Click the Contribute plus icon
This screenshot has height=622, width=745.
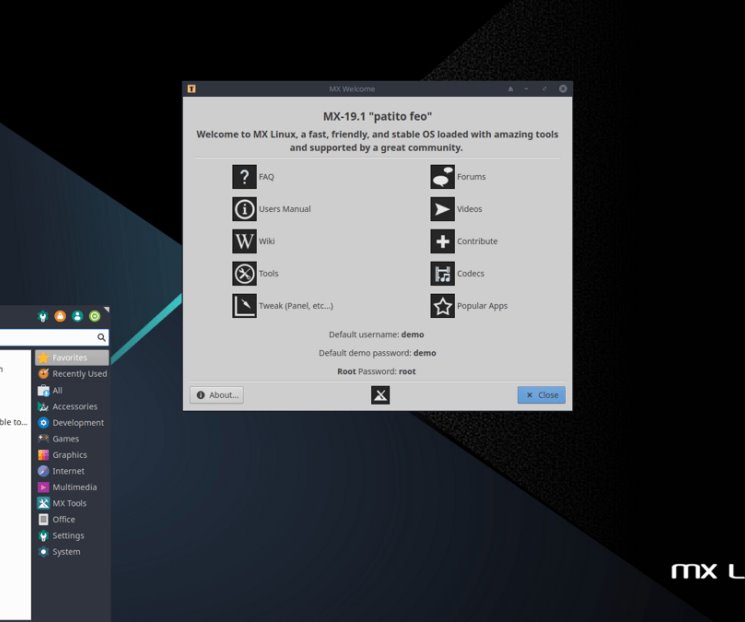442,241
